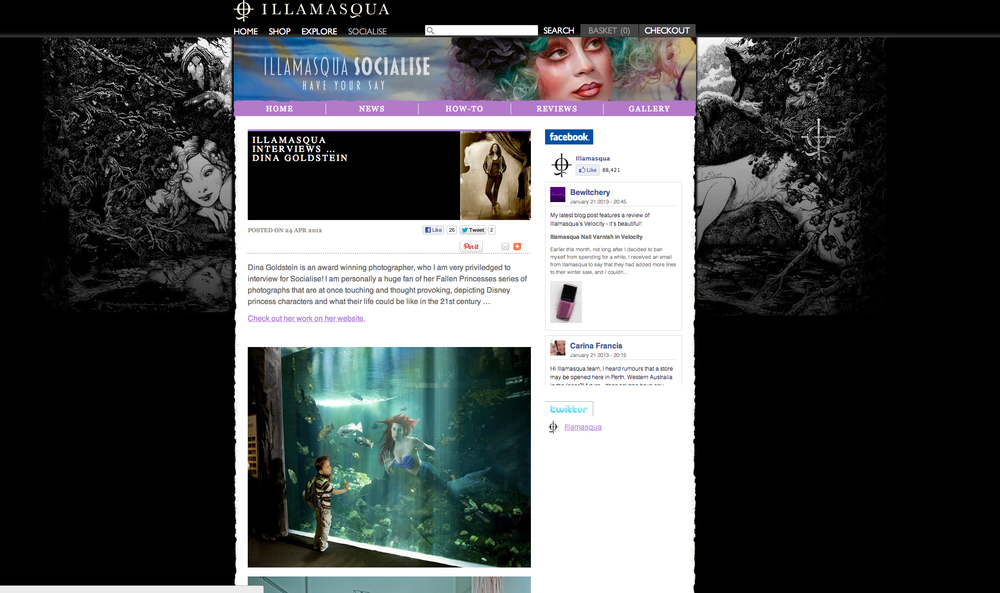1000x593 pixels.
Task: Select the purple HOME tab
Action: 279,108
